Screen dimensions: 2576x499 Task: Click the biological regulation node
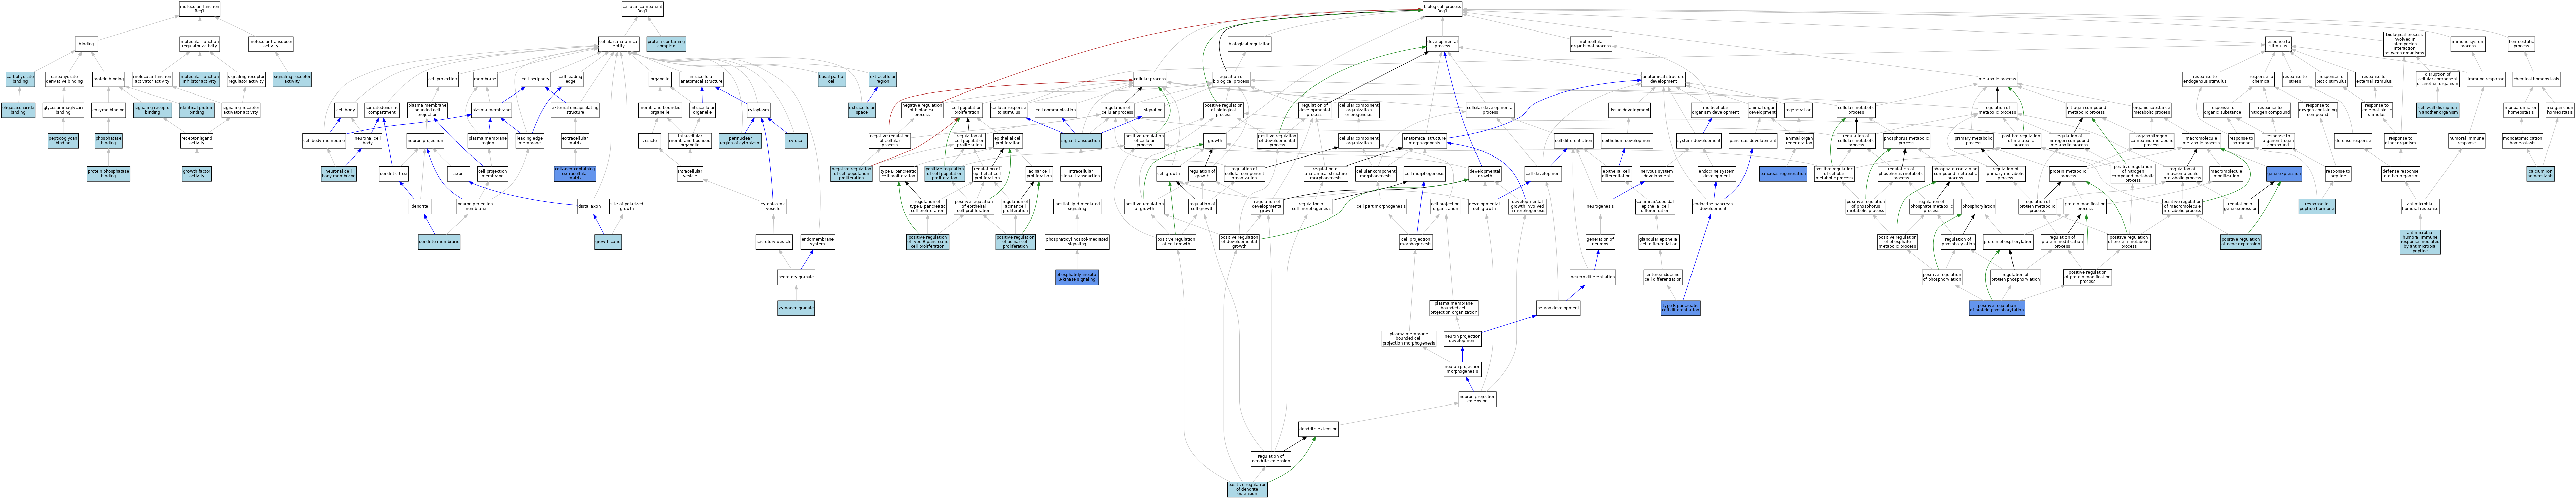[1249, 44]
